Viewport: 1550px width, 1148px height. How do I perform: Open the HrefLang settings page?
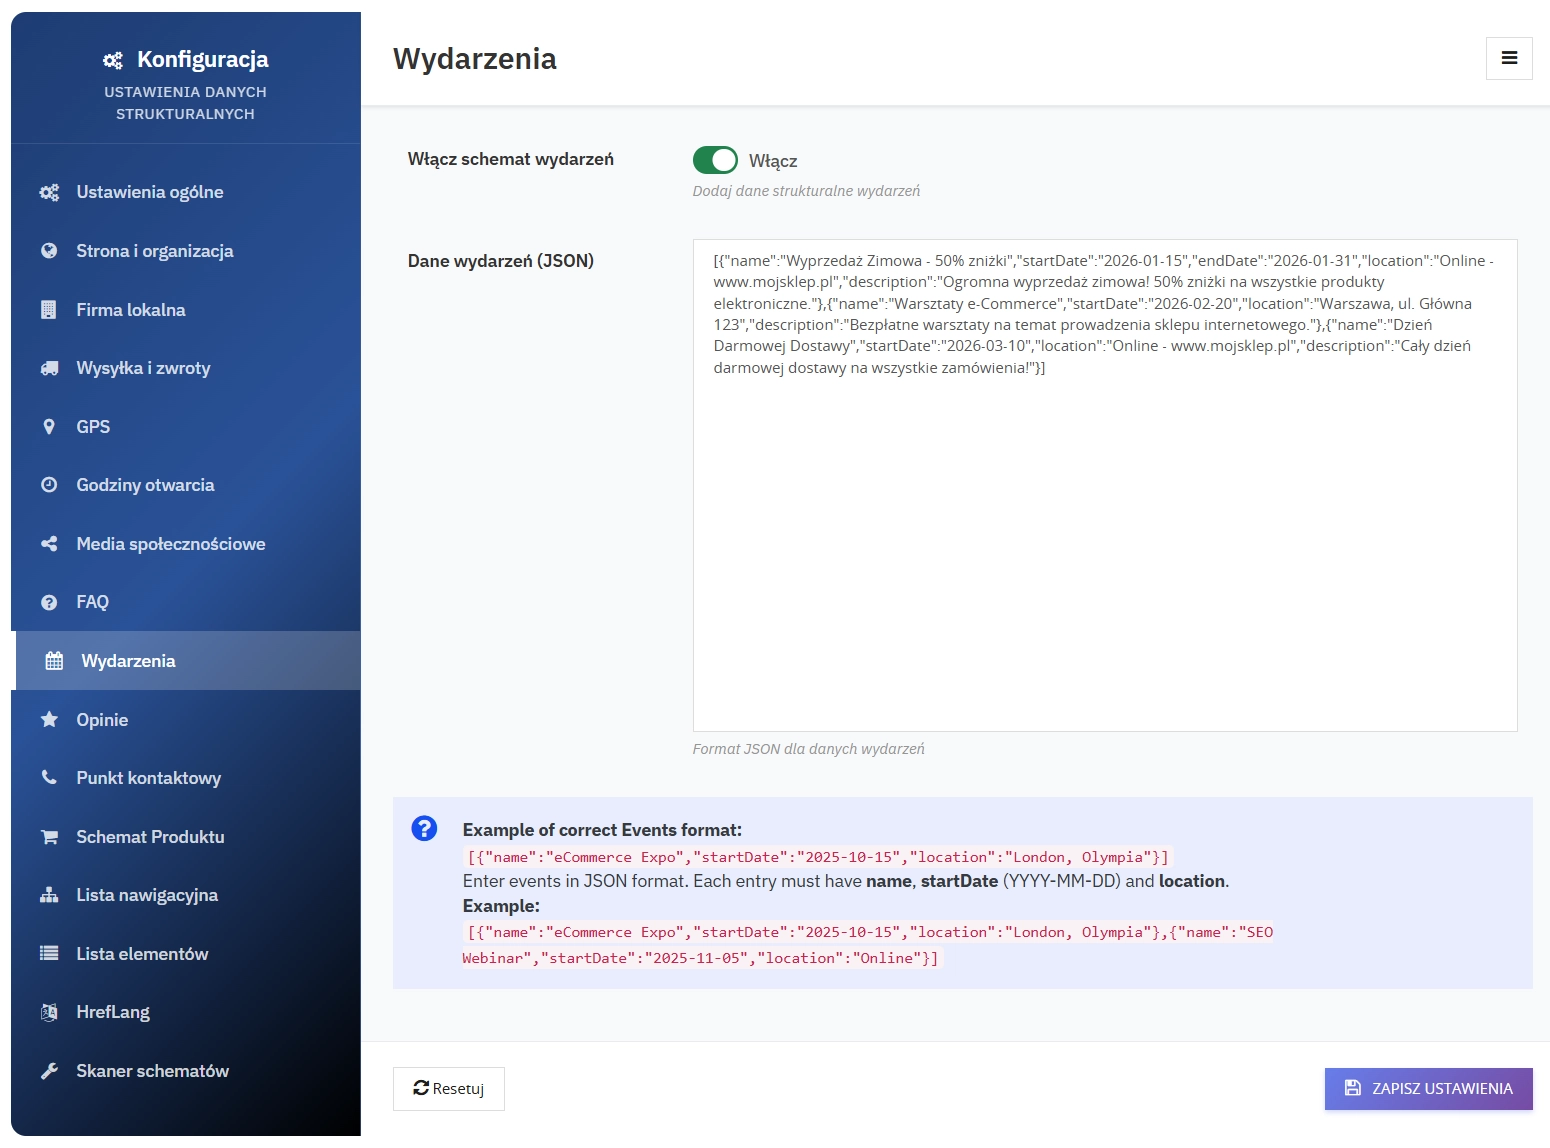click(113, 1012)
